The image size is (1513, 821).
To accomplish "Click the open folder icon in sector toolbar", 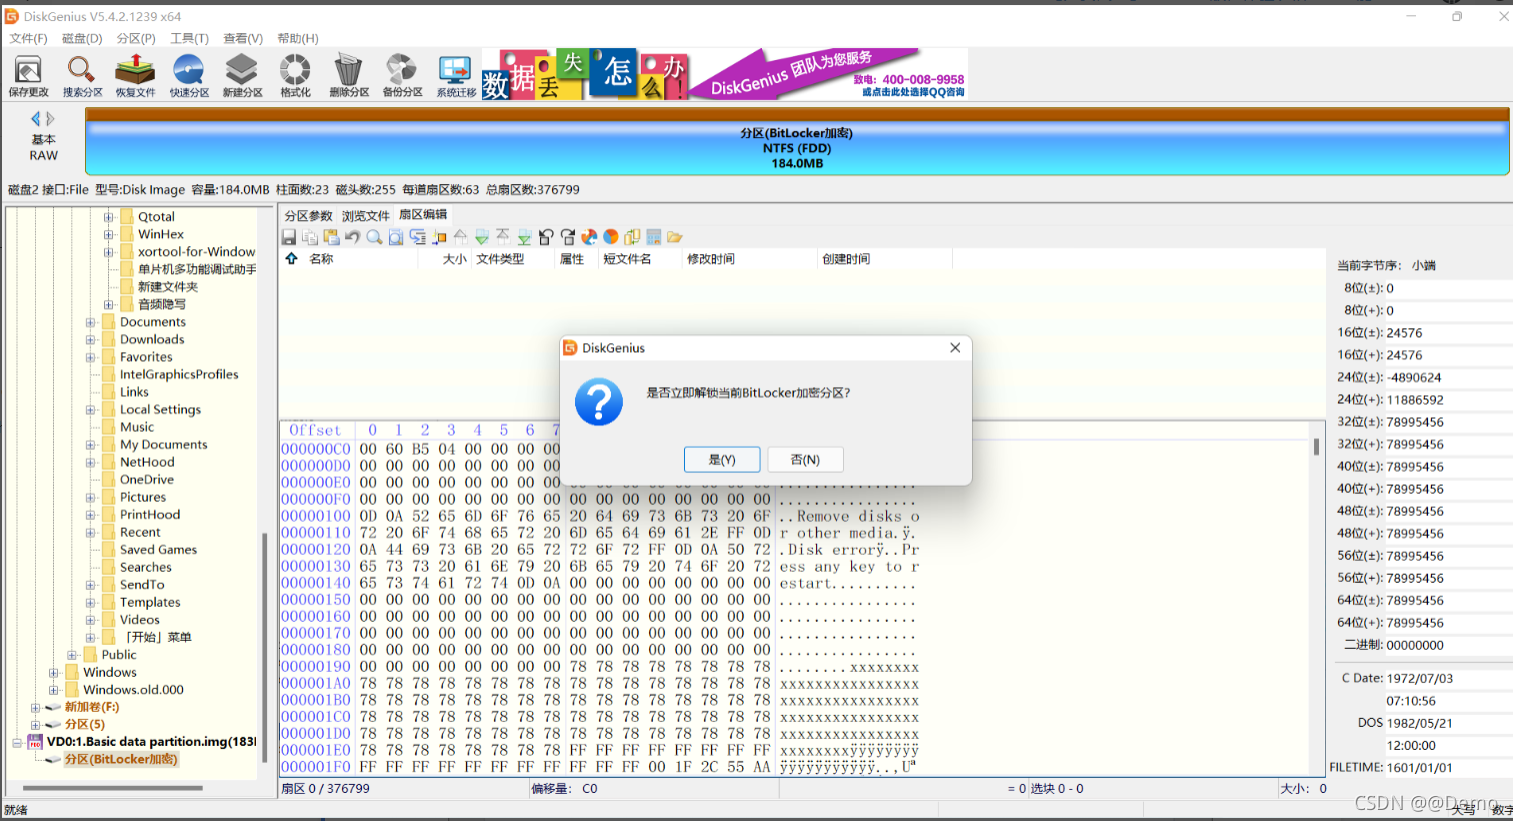I will [x=674, y=237].
